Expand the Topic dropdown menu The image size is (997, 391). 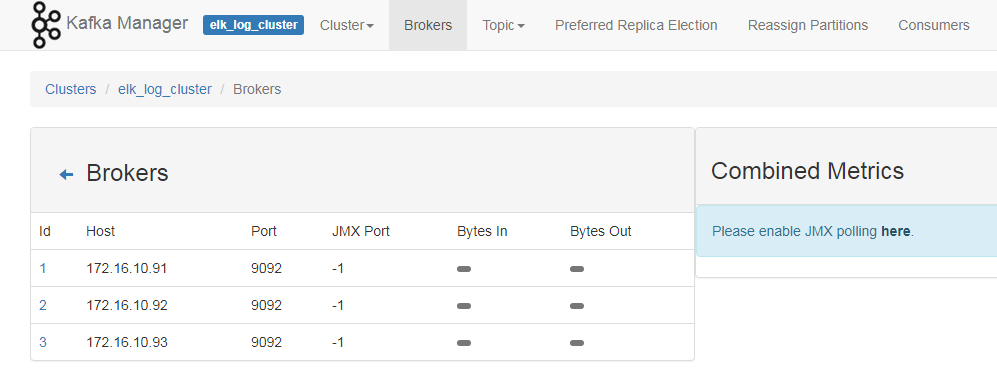503,25
